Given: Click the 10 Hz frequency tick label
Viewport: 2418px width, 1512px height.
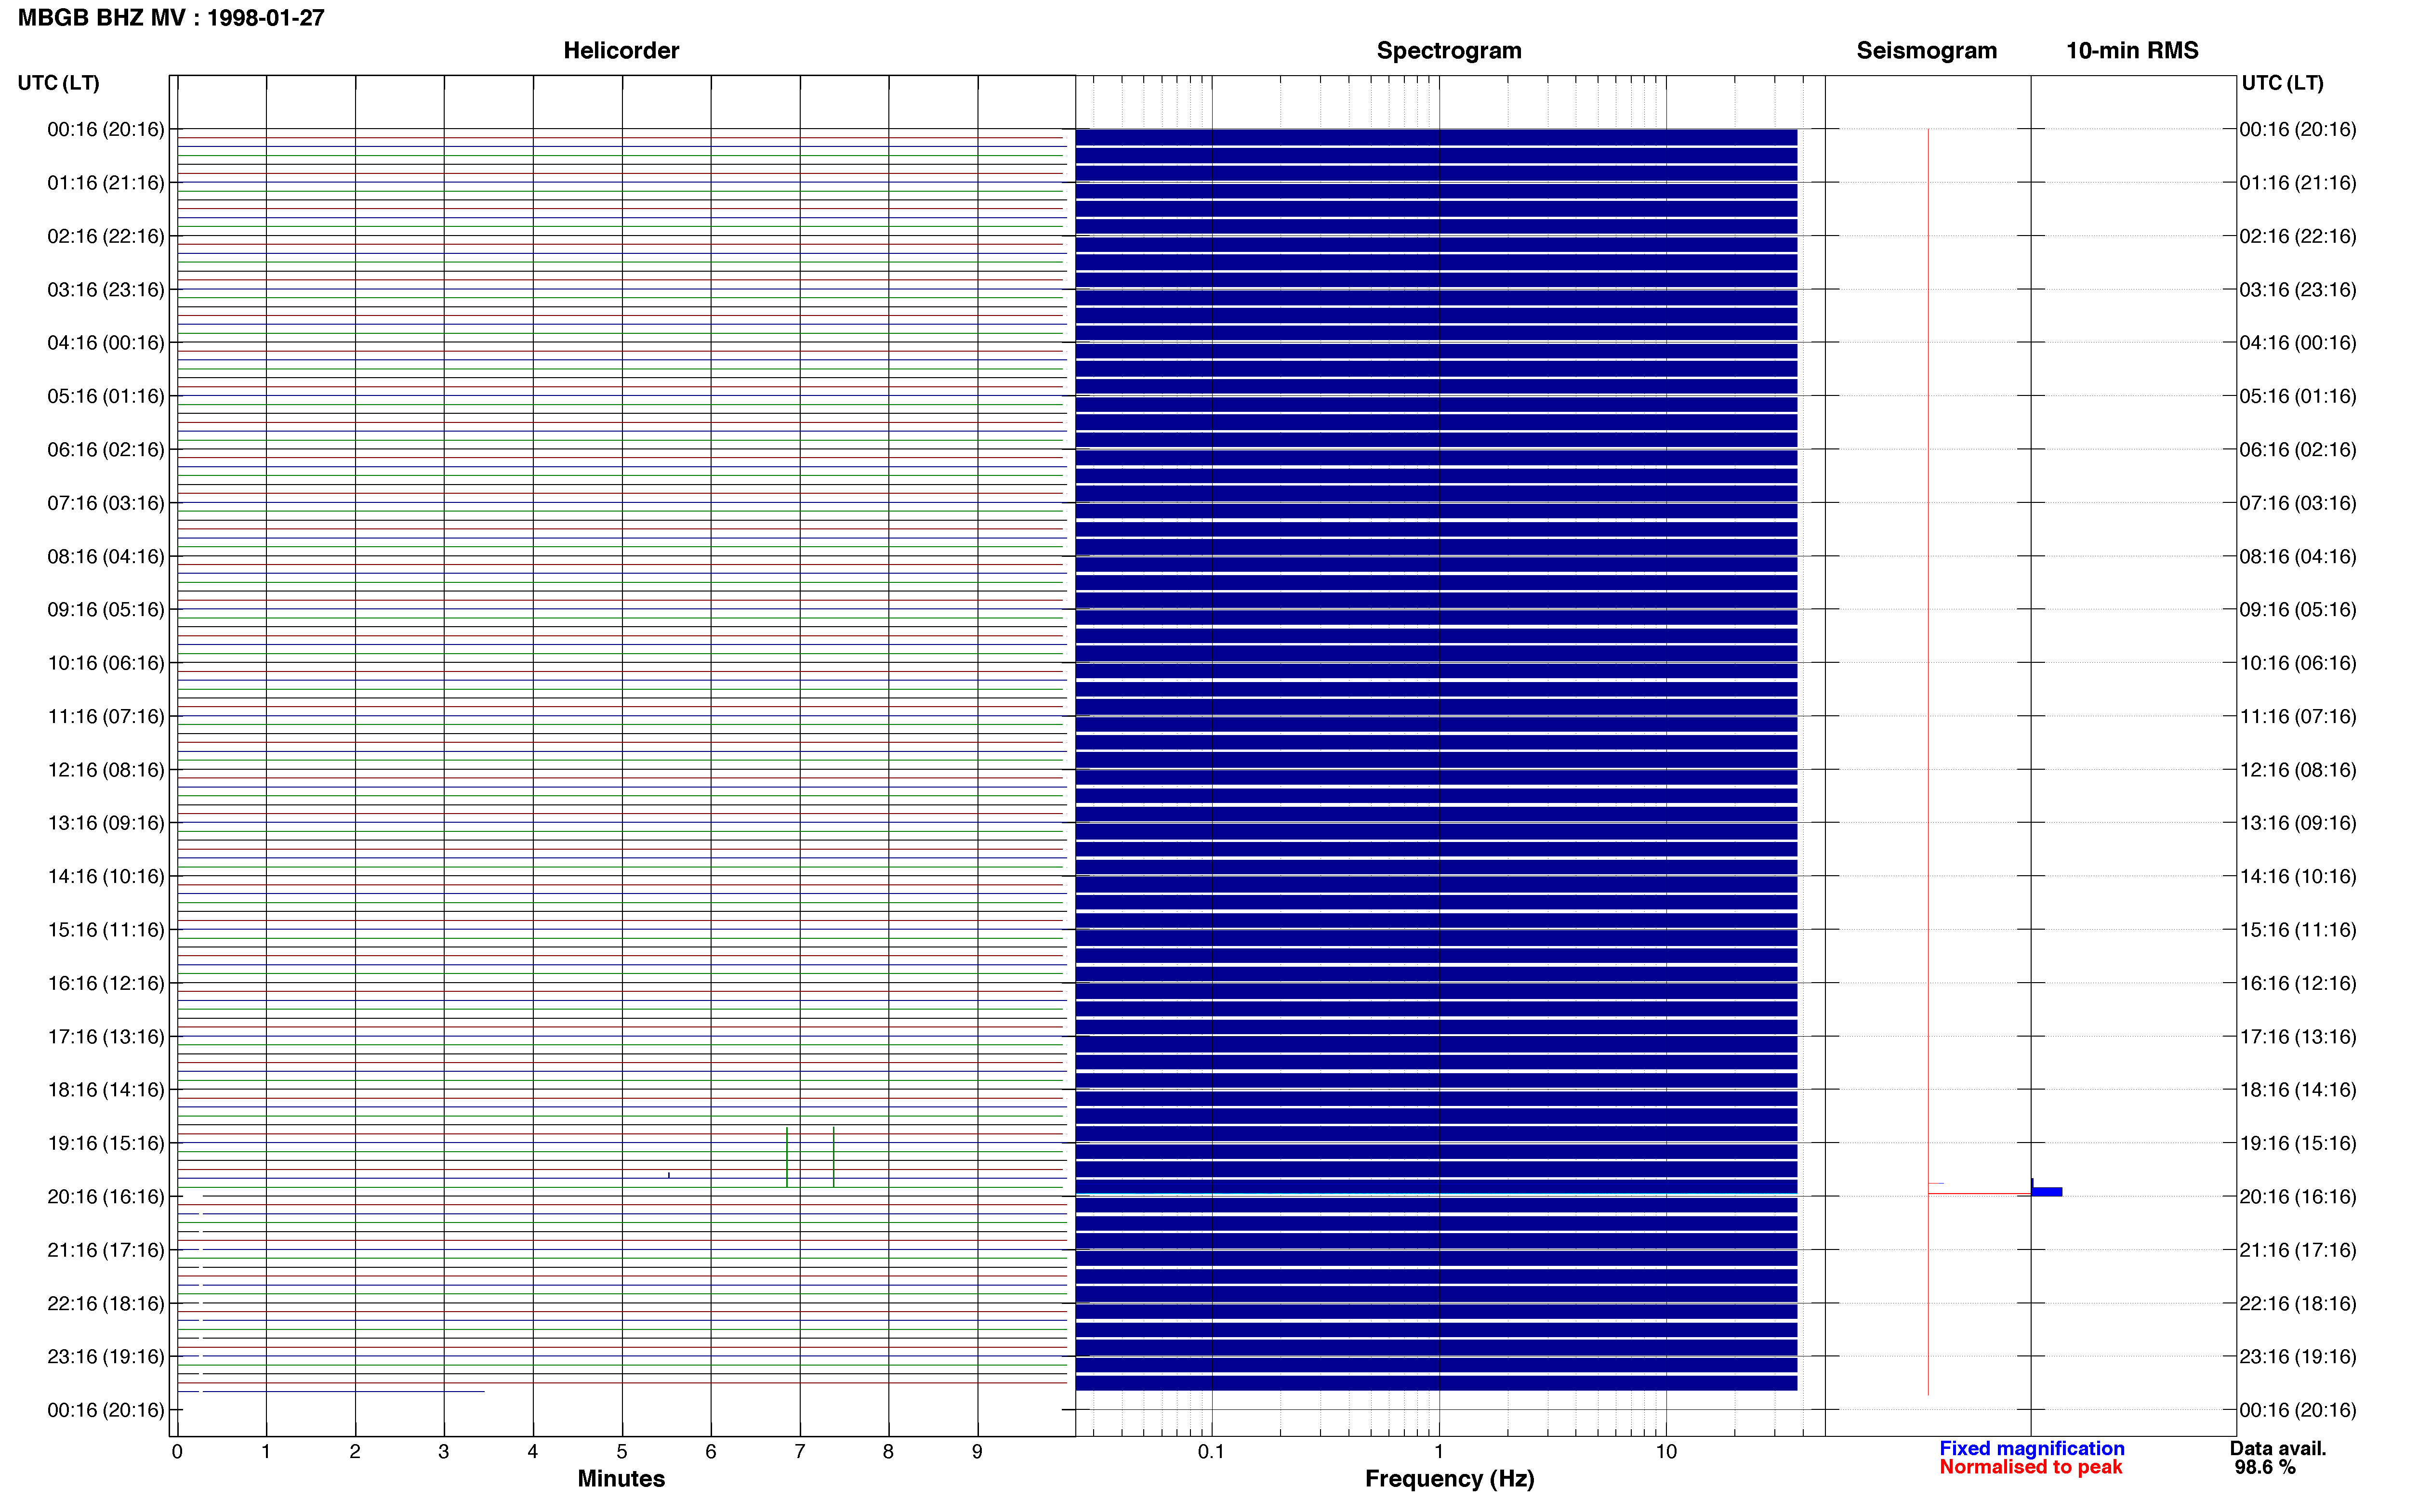Looking at the screenshot, I should click(1666, 1451).
